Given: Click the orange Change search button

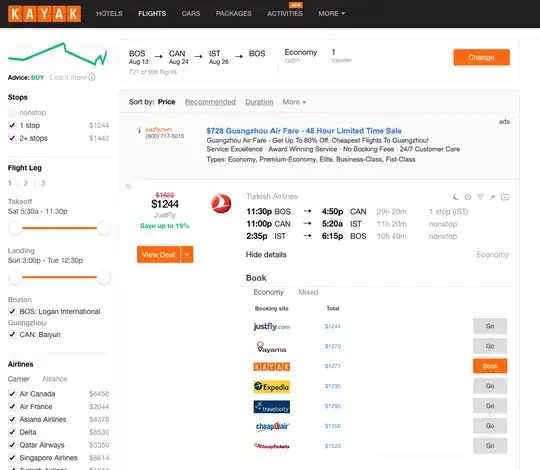Looking at the screenshot, I should (481, 57).
